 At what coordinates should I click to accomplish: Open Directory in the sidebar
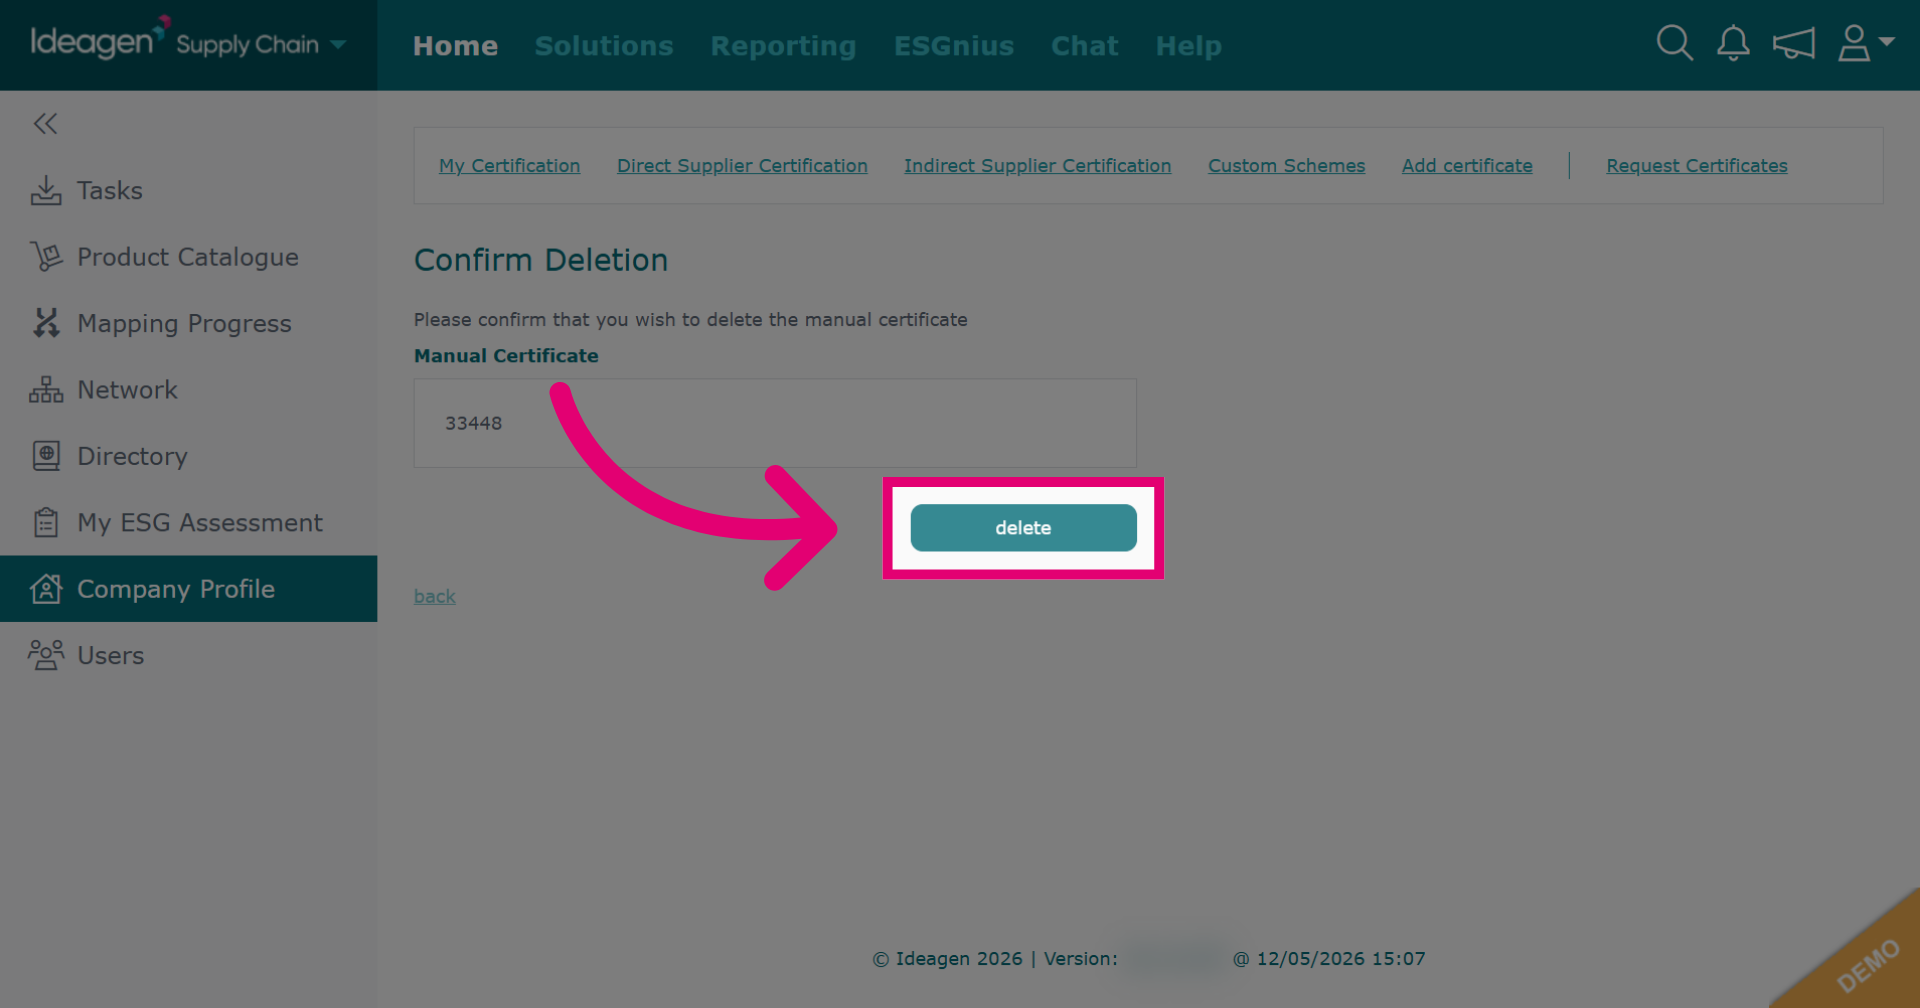188,456
